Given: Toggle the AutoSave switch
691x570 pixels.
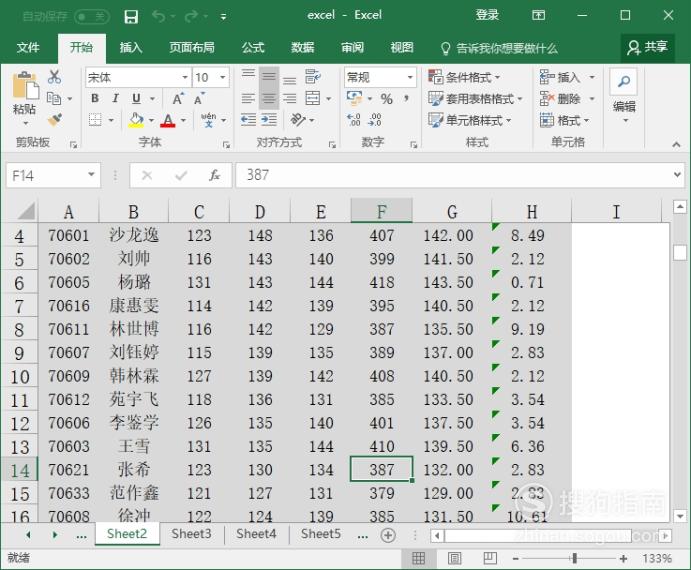Looking at the screenshot, I should (x=92, y=17).
